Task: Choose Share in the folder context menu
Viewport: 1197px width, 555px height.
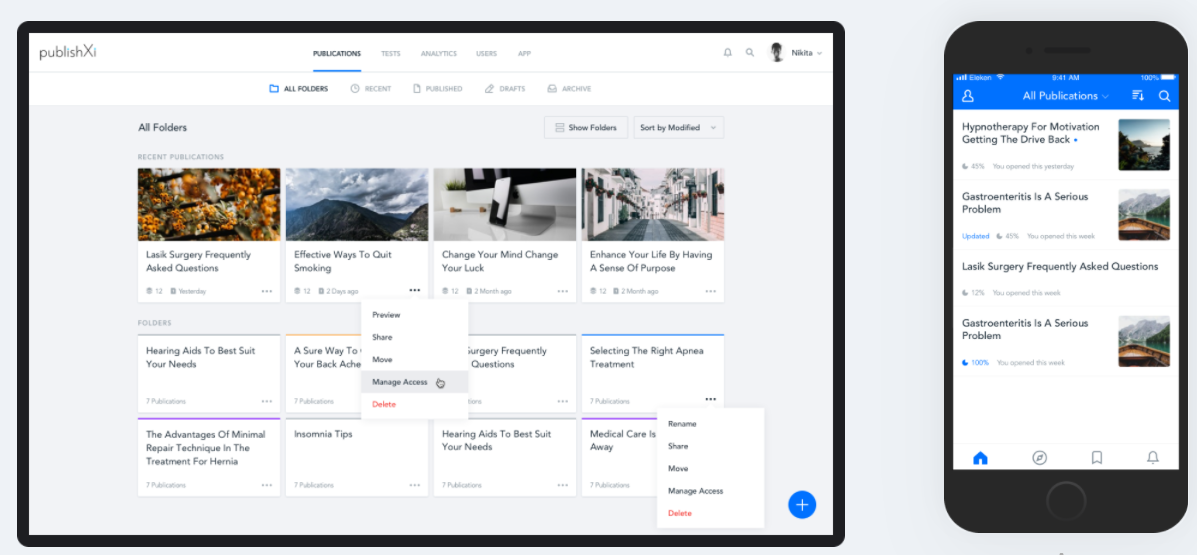Action: coord(711,446)
